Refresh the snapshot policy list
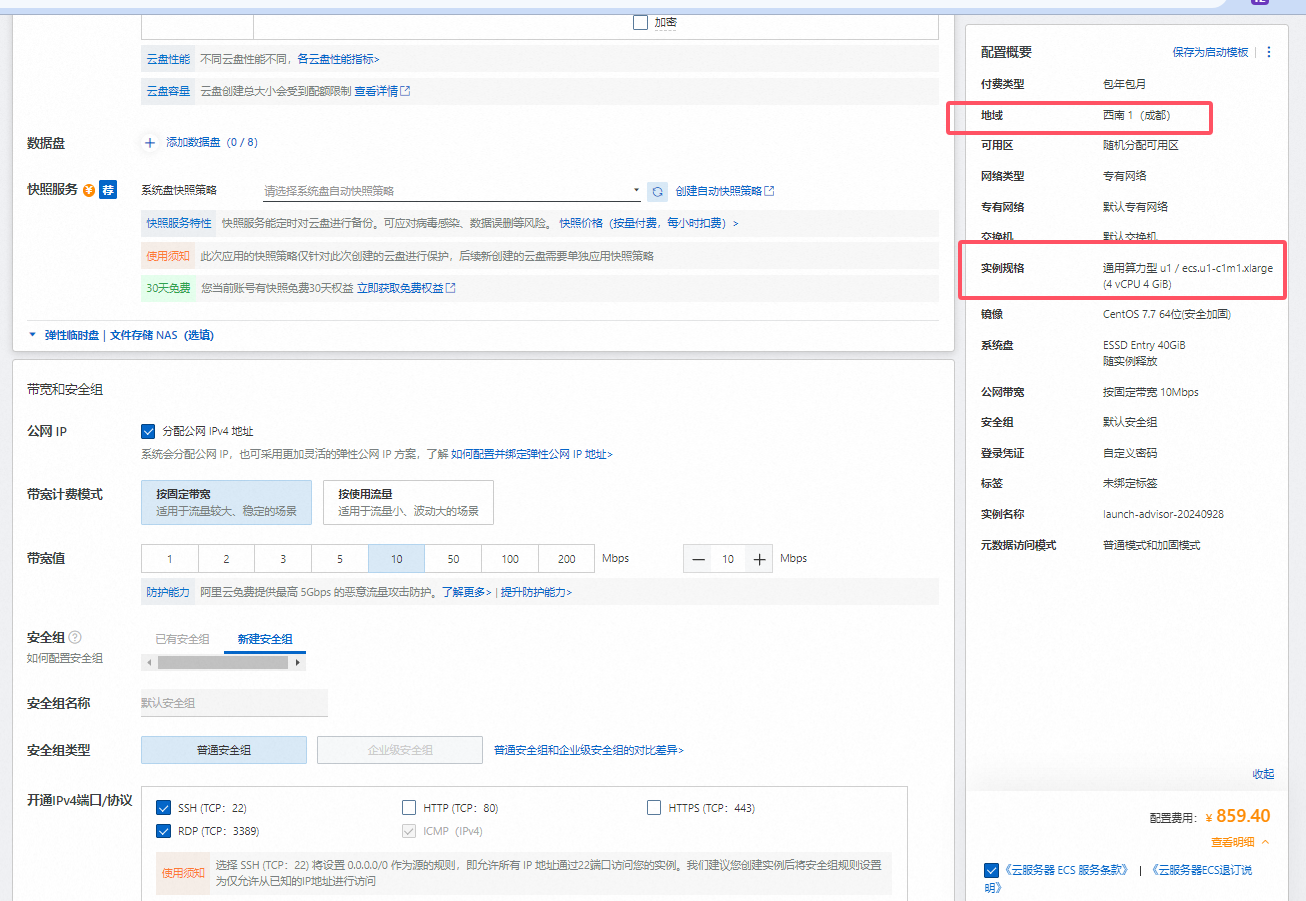 [657, 191]
